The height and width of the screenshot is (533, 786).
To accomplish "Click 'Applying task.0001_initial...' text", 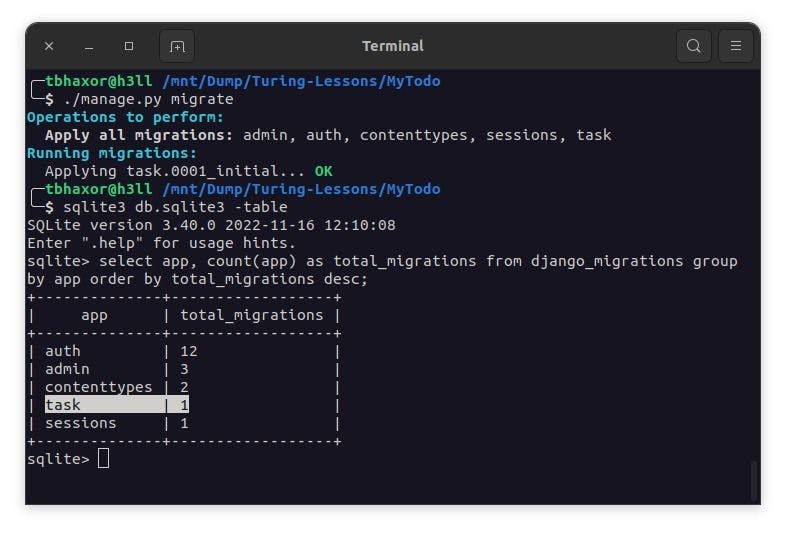I will coord(175,171).
